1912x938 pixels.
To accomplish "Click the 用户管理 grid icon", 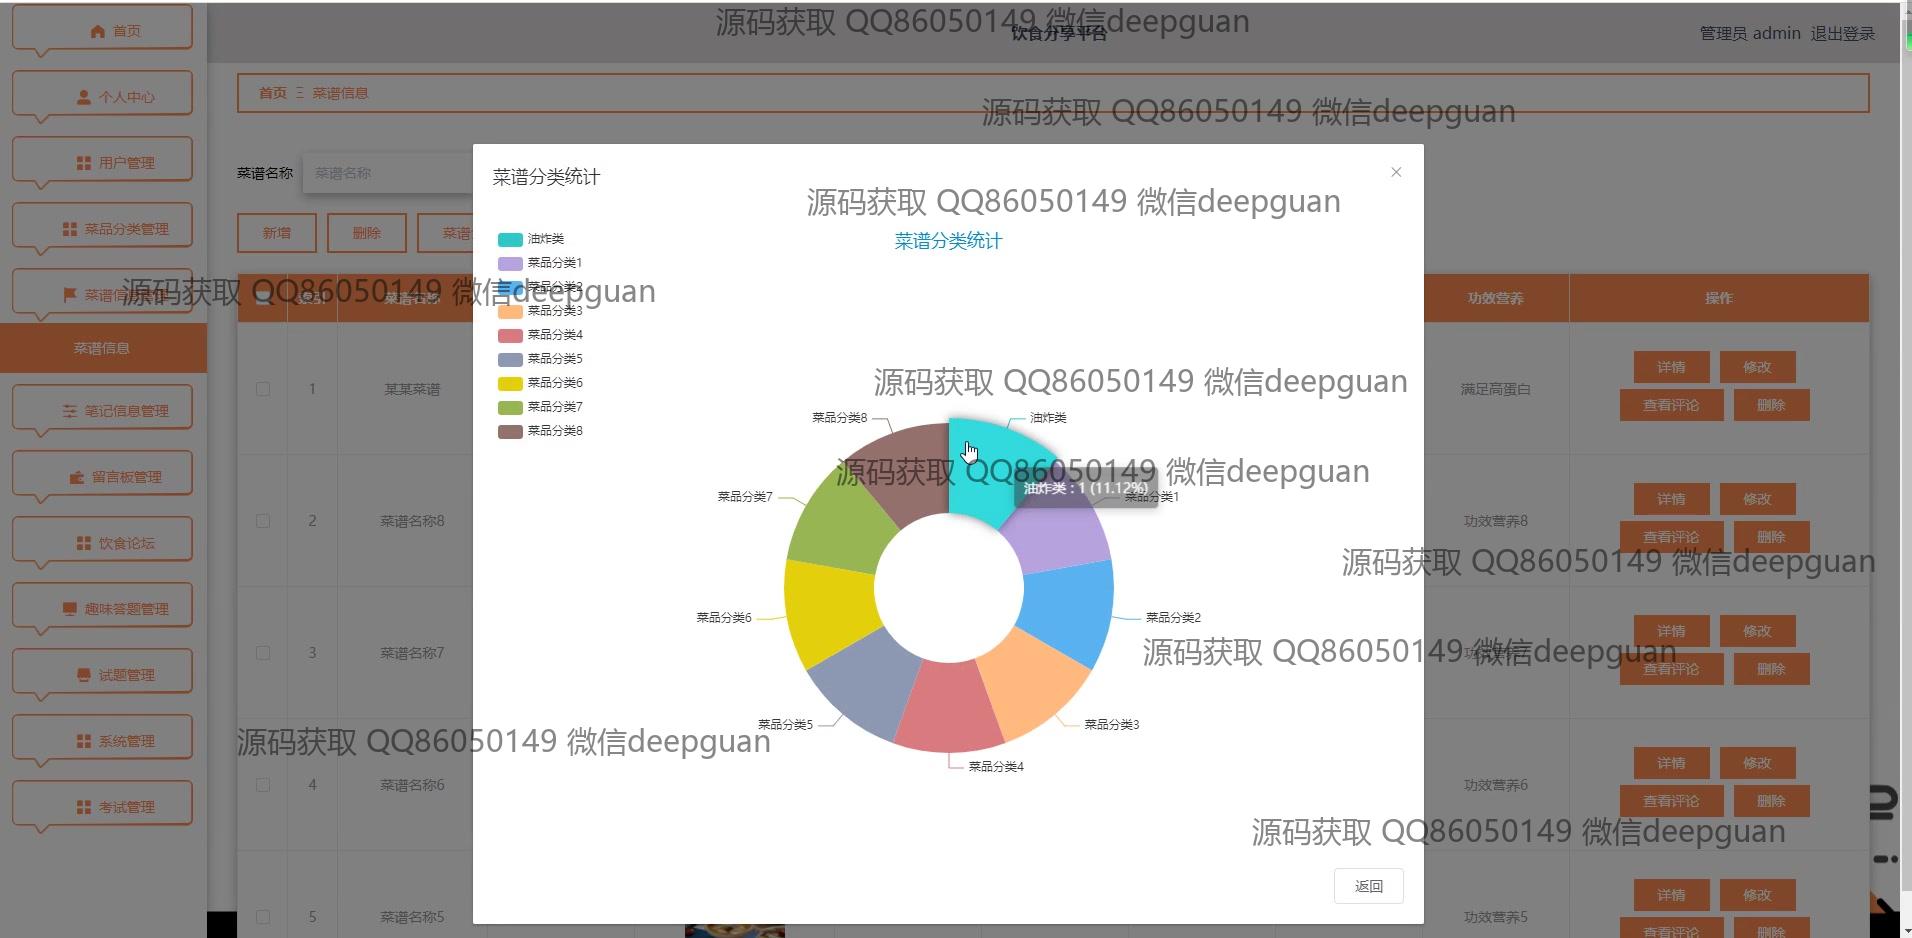I will tap(83, 163).
